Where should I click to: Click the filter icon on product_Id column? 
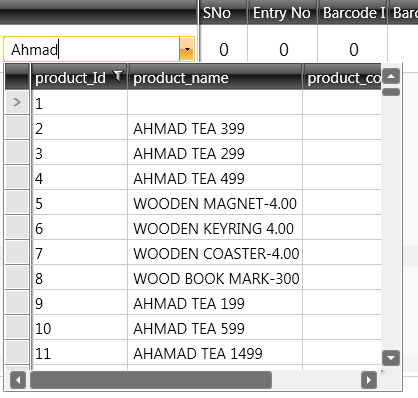click(118, 76)
